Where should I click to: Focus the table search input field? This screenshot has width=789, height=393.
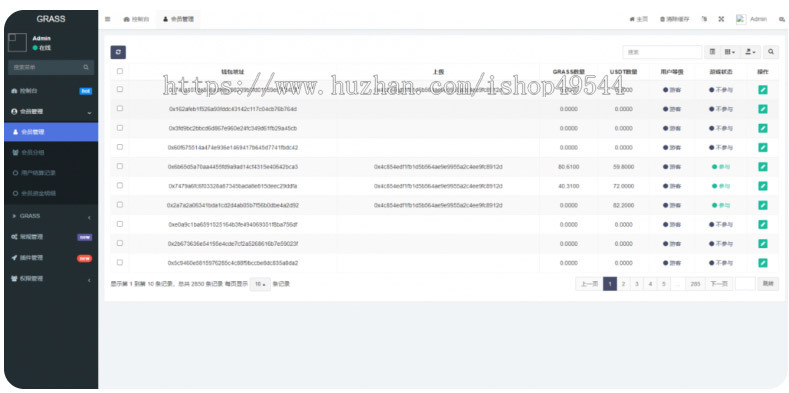(x=662, y=52)
